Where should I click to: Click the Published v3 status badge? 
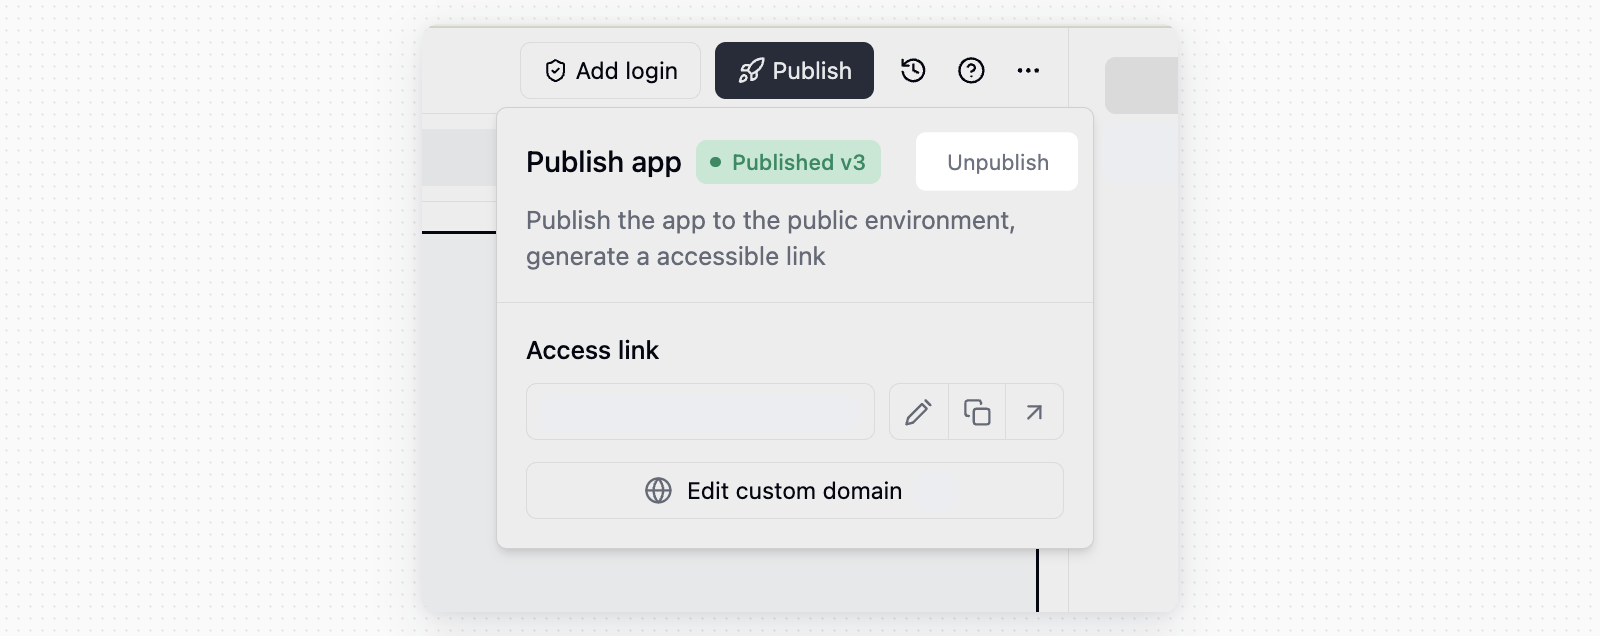tap(788, 162)
